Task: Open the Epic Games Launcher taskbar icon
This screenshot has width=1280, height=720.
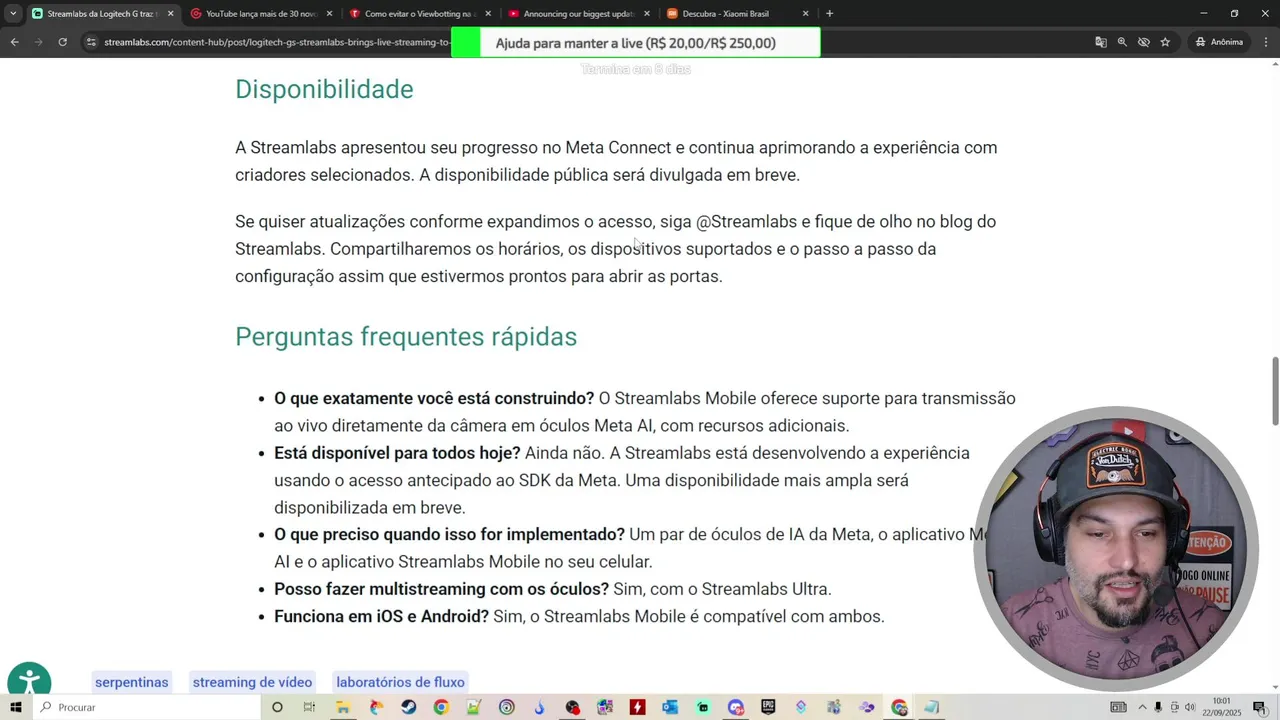Action: (x=768, y=707)
